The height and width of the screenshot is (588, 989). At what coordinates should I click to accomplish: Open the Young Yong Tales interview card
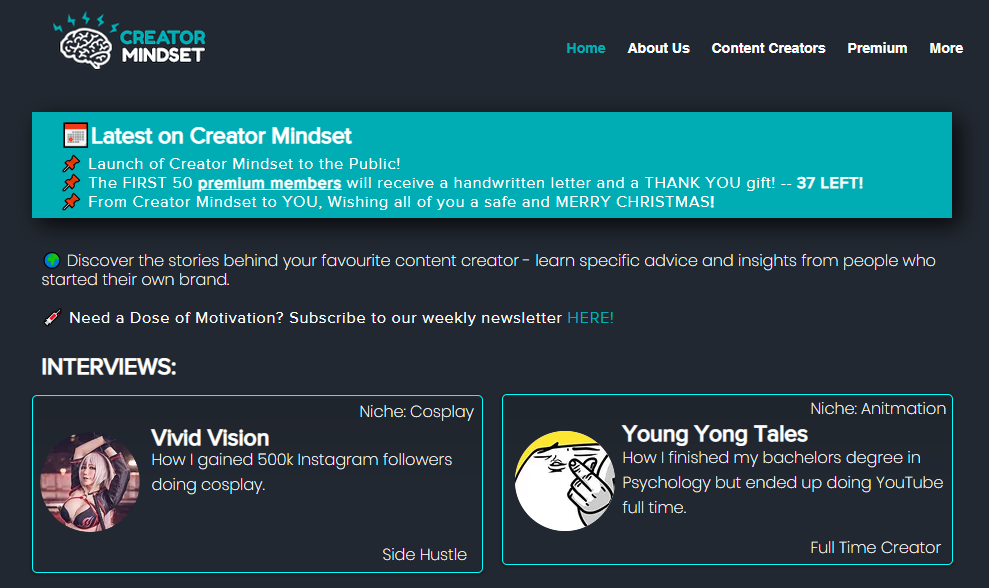[728, 483]
